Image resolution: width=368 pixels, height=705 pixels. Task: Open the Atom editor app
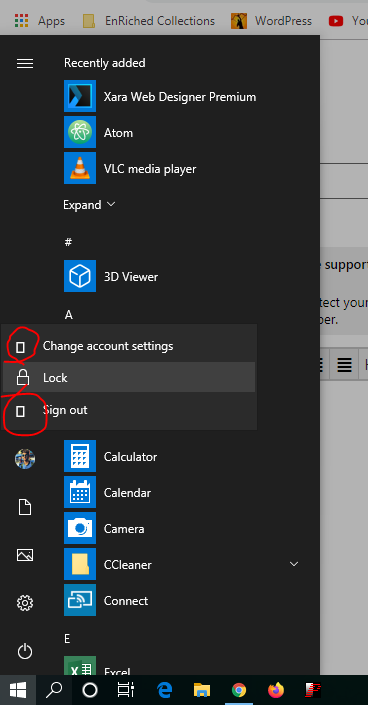tap(99, 133)
